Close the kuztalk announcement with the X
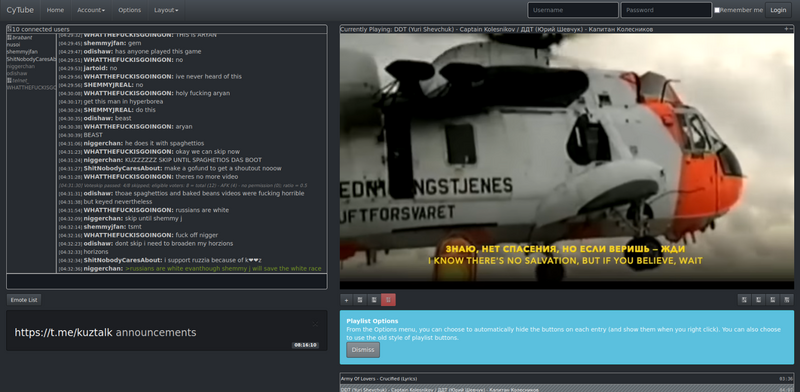Screen dimensions: 800x392 (315, 324)
